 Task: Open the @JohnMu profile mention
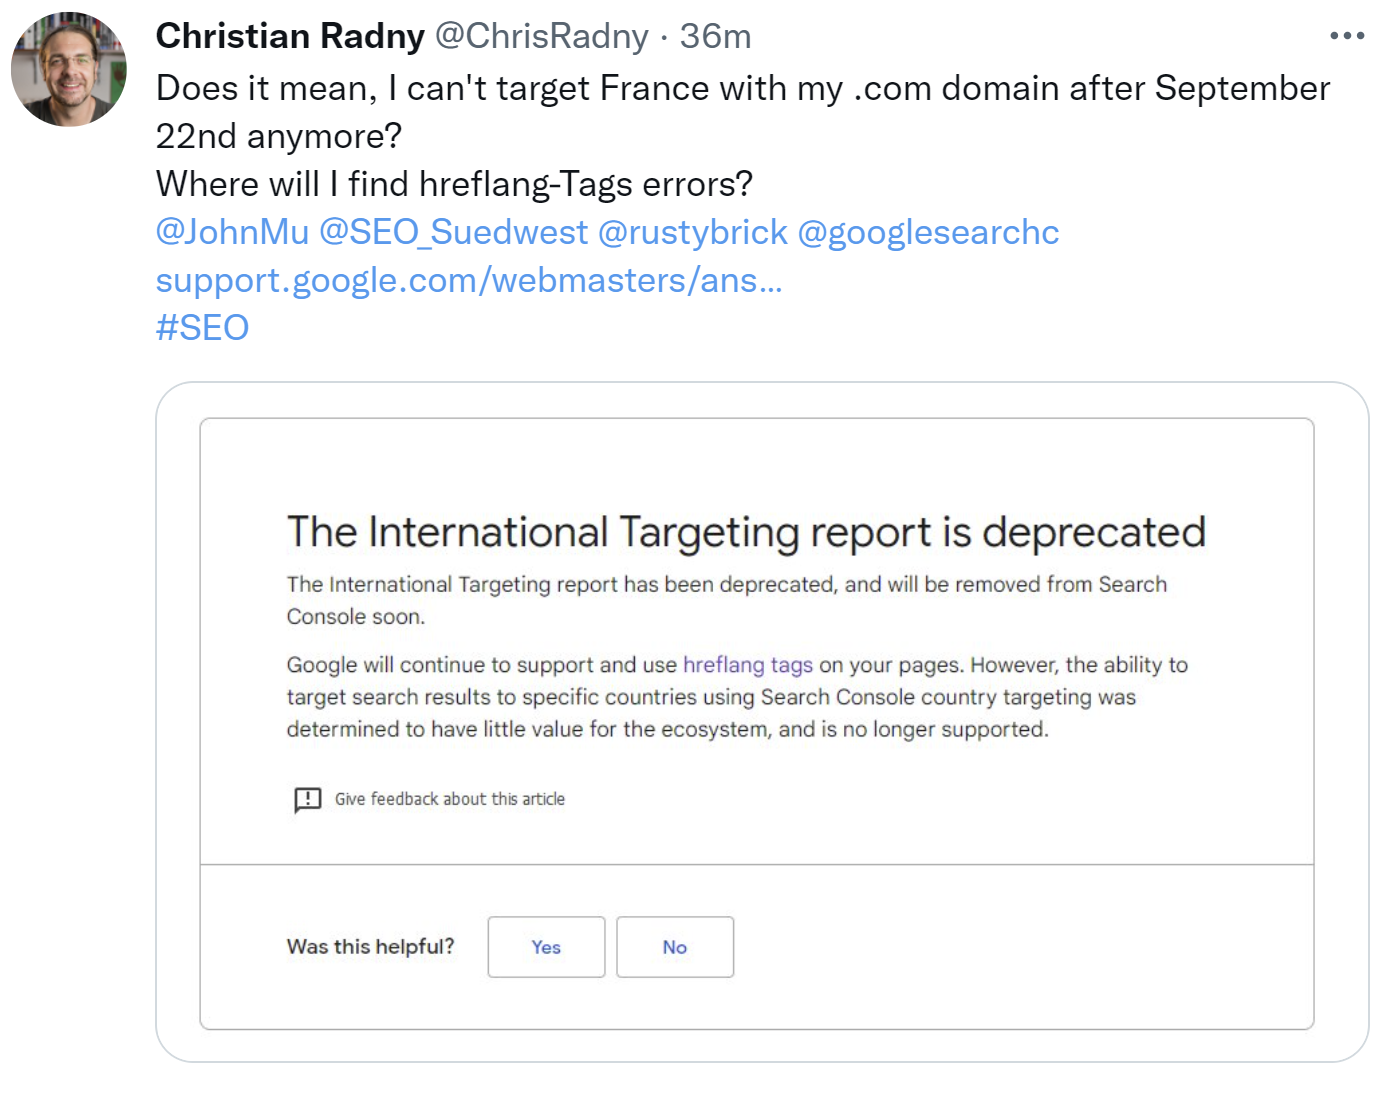233,231
